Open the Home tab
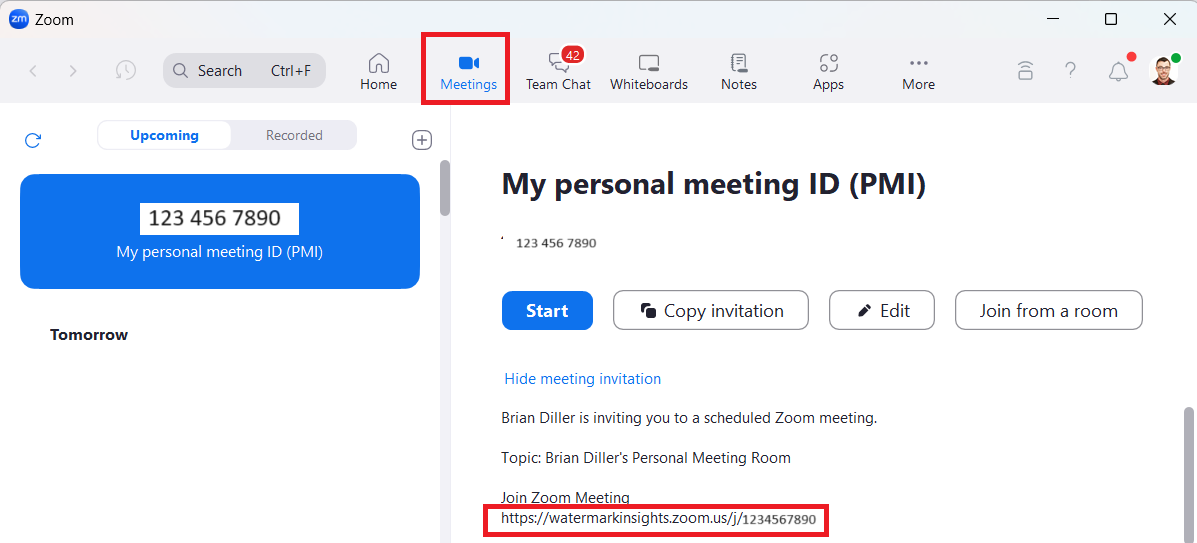 click(x=379, y=72)
